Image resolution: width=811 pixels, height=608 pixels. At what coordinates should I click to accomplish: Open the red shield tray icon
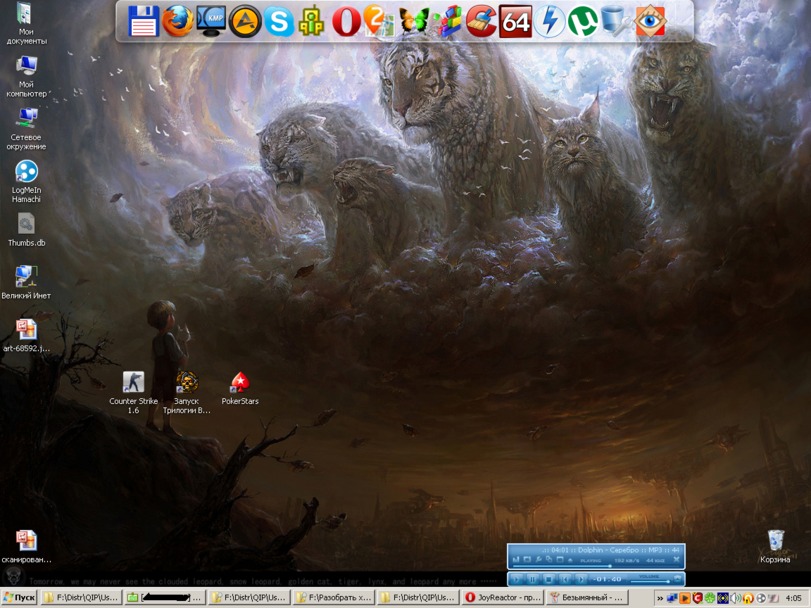pos(697,598)
